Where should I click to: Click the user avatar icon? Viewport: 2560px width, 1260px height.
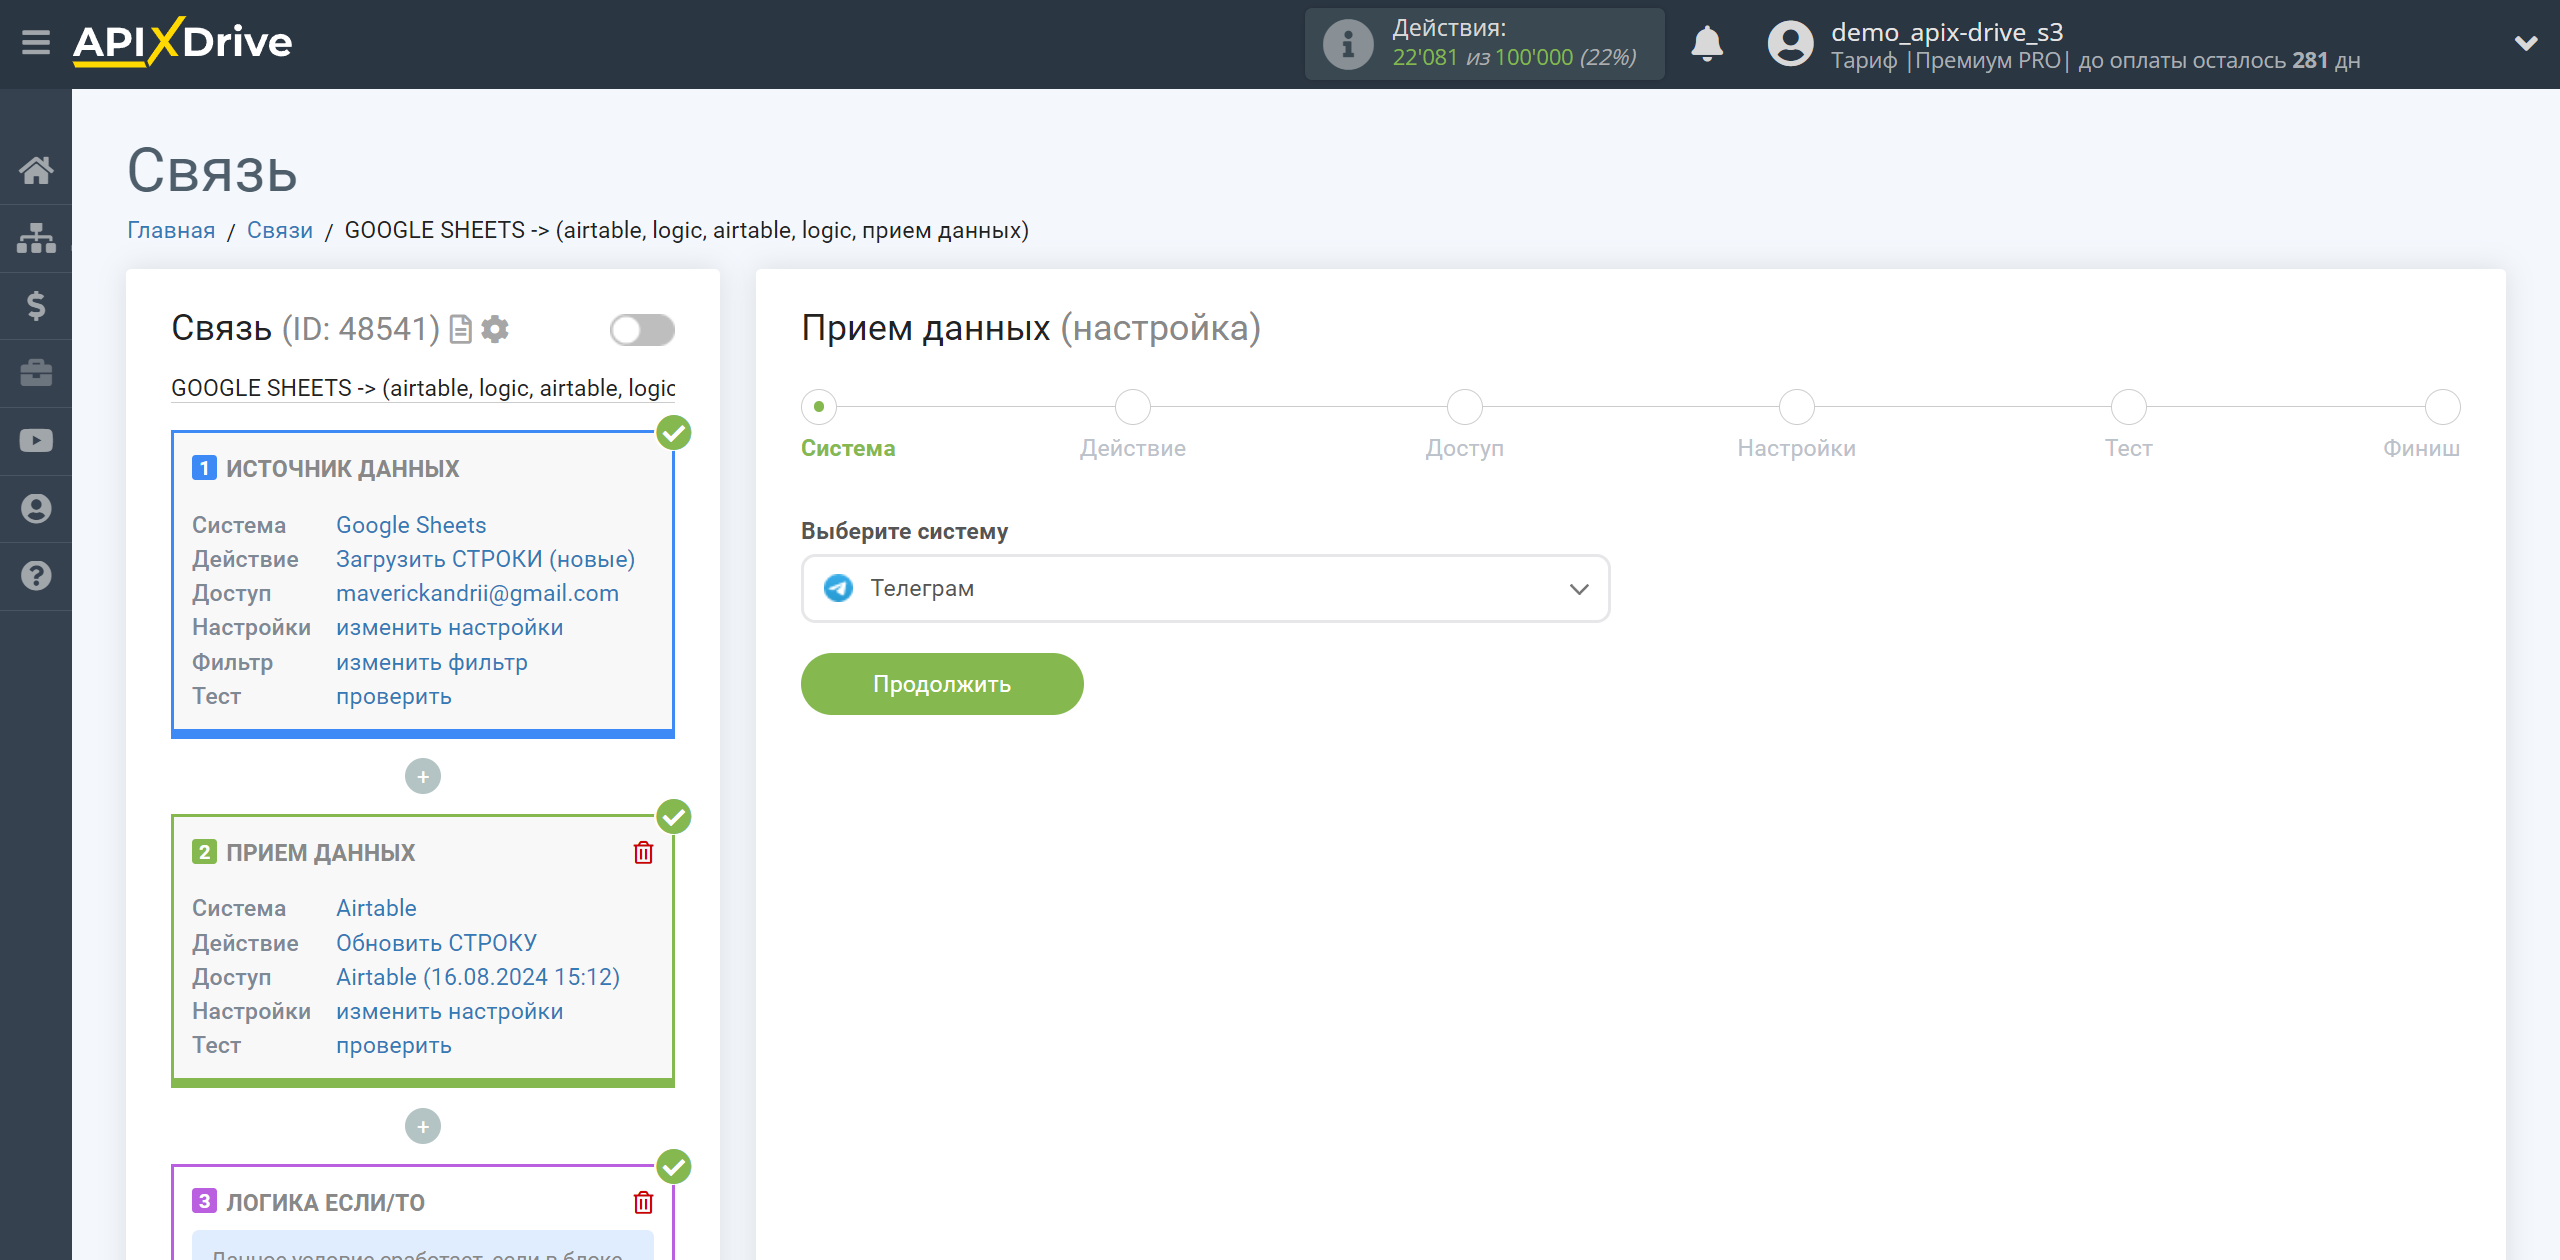click(1790, 44)
